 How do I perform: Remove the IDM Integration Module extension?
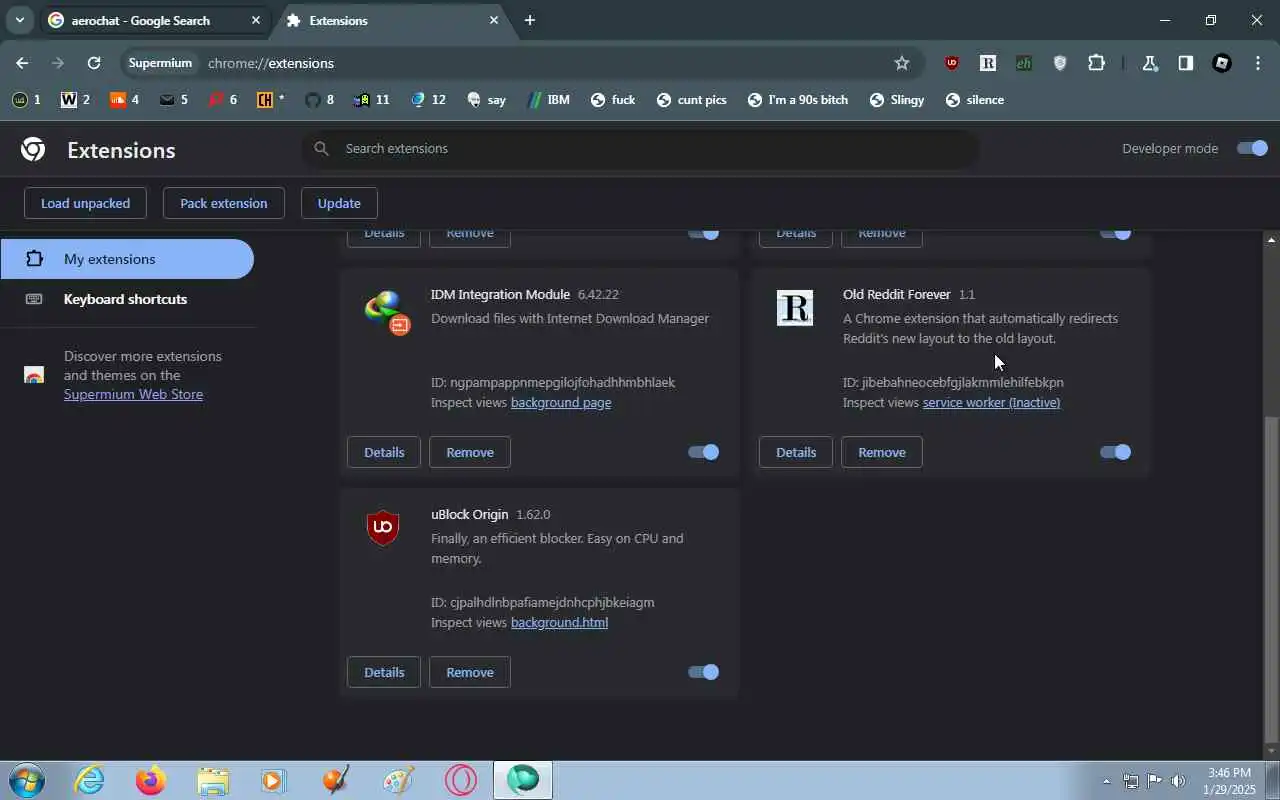pos(470,452)
